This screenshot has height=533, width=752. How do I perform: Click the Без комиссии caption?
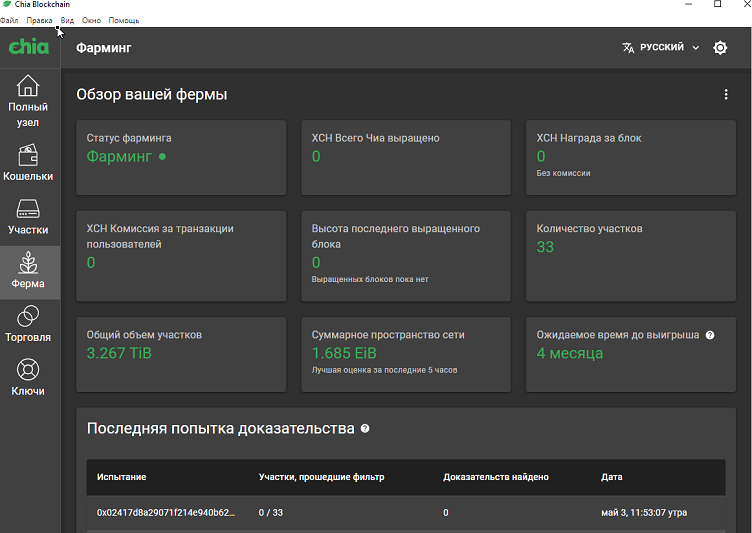click(563, 173)
